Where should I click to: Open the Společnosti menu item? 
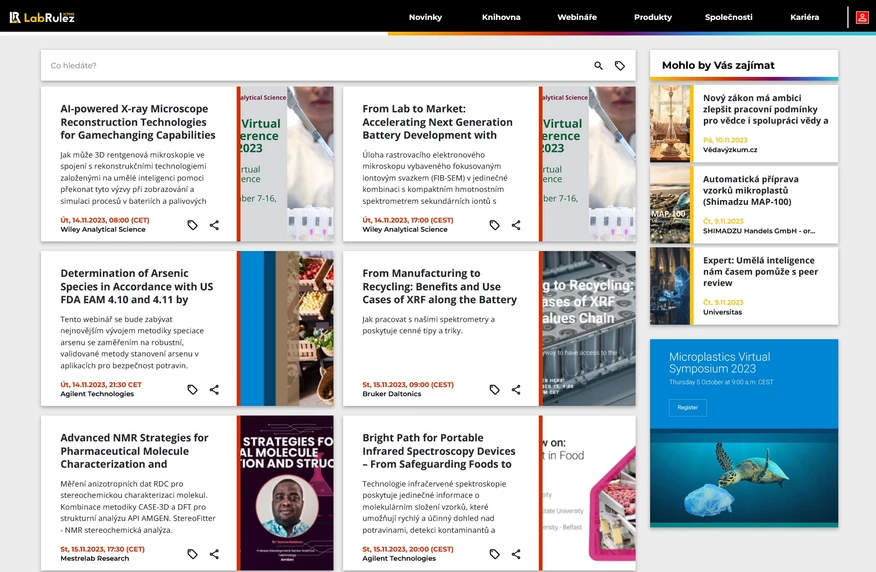pos(729,17)
